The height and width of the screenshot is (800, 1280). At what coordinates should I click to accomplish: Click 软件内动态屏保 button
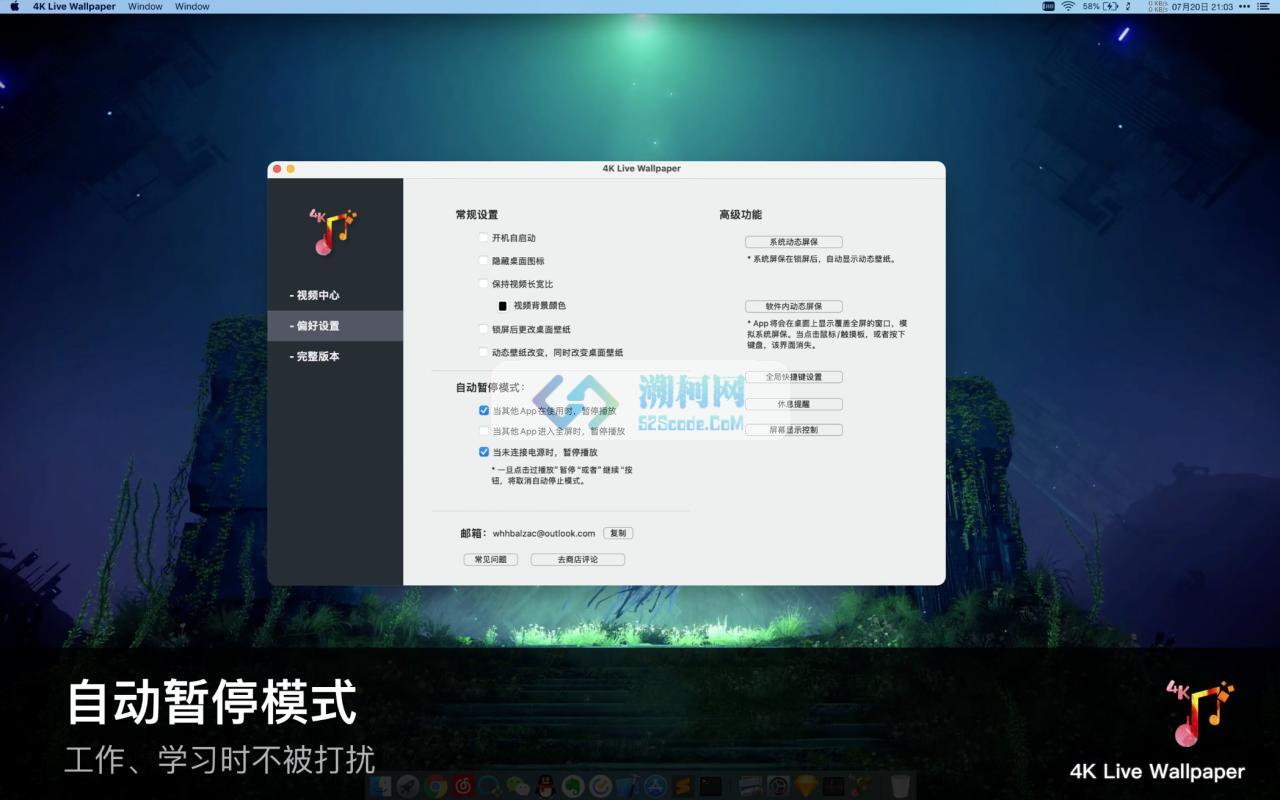click(794, 306)
